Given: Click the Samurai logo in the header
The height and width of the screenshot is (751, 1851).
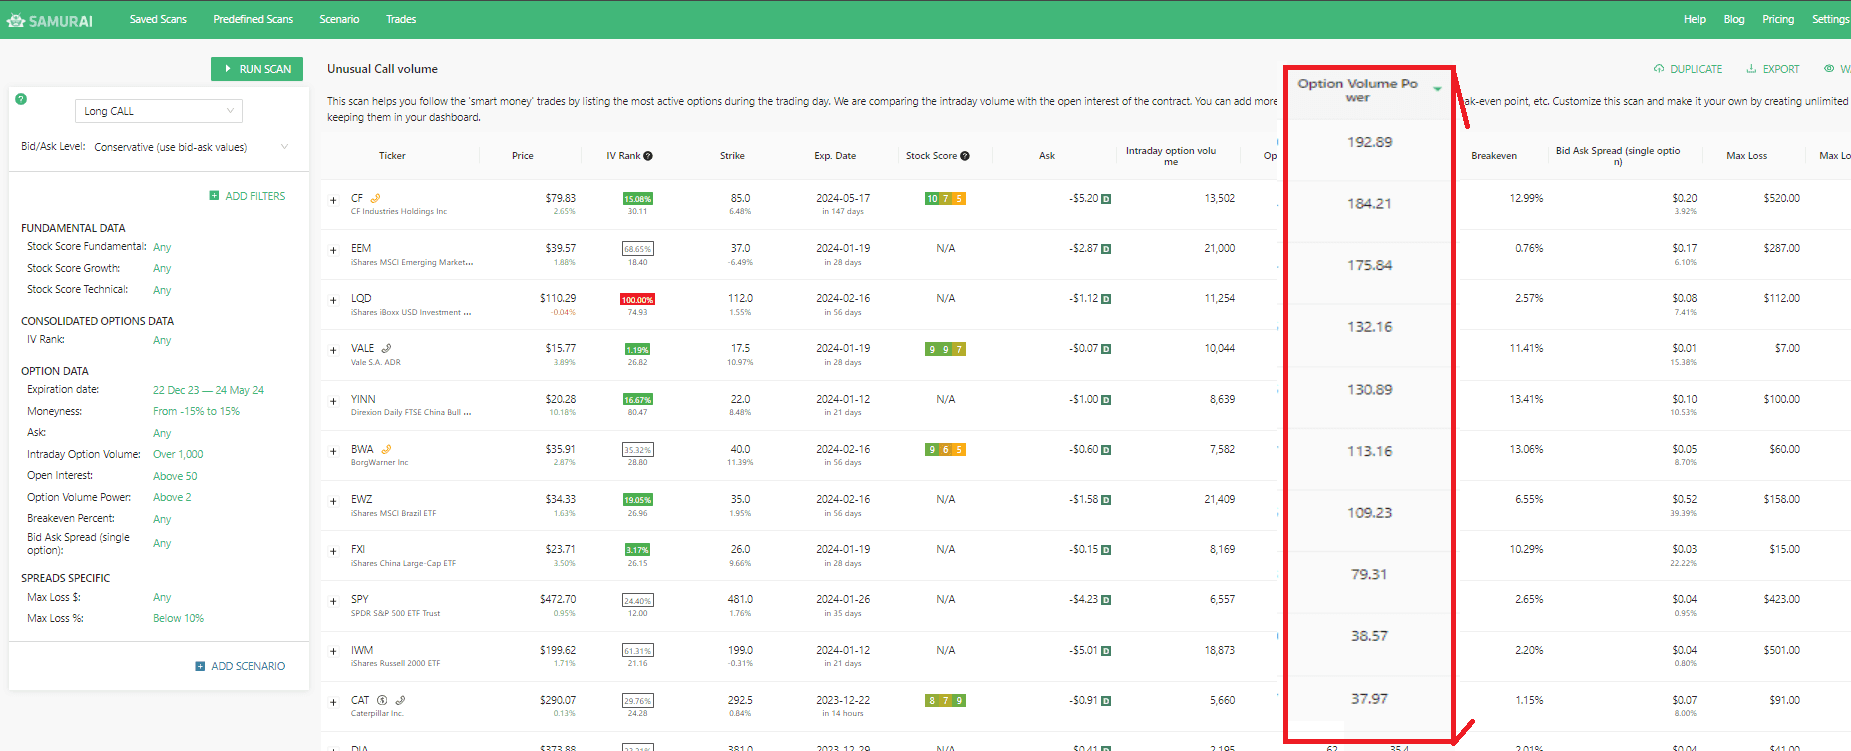Looking at the screenshot, I should pyautogui.click(x=50, y=20).
